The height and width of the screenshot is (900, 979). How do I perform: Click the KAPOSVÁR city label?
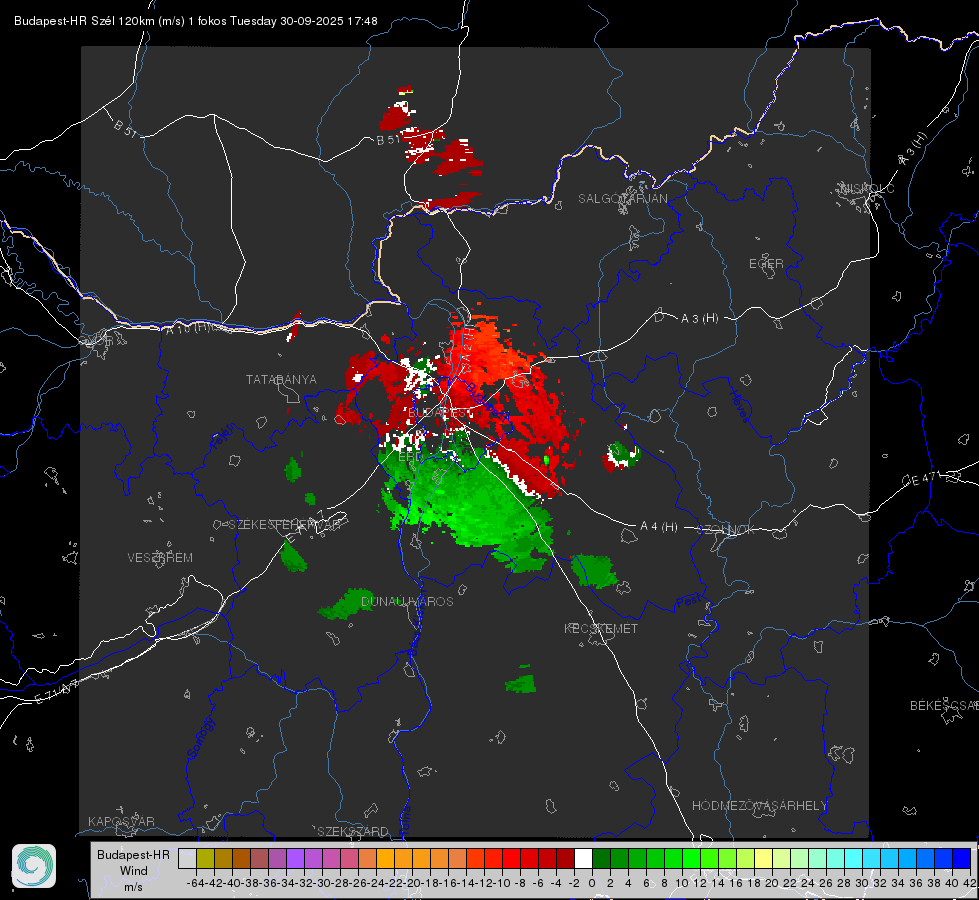(x=121, y=821)
